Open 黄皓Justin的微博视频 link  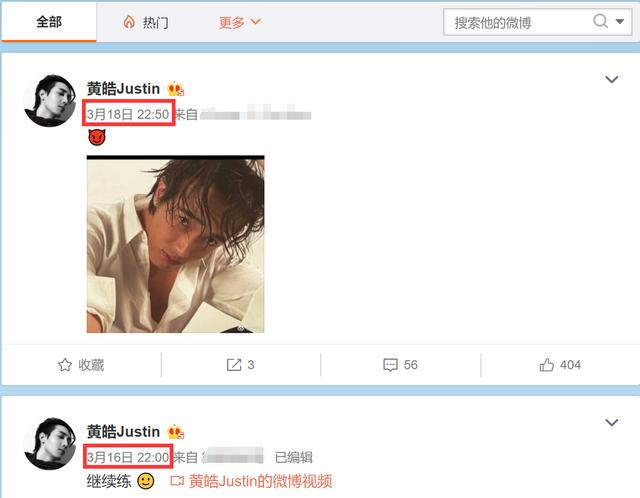[x=251, y=481]
